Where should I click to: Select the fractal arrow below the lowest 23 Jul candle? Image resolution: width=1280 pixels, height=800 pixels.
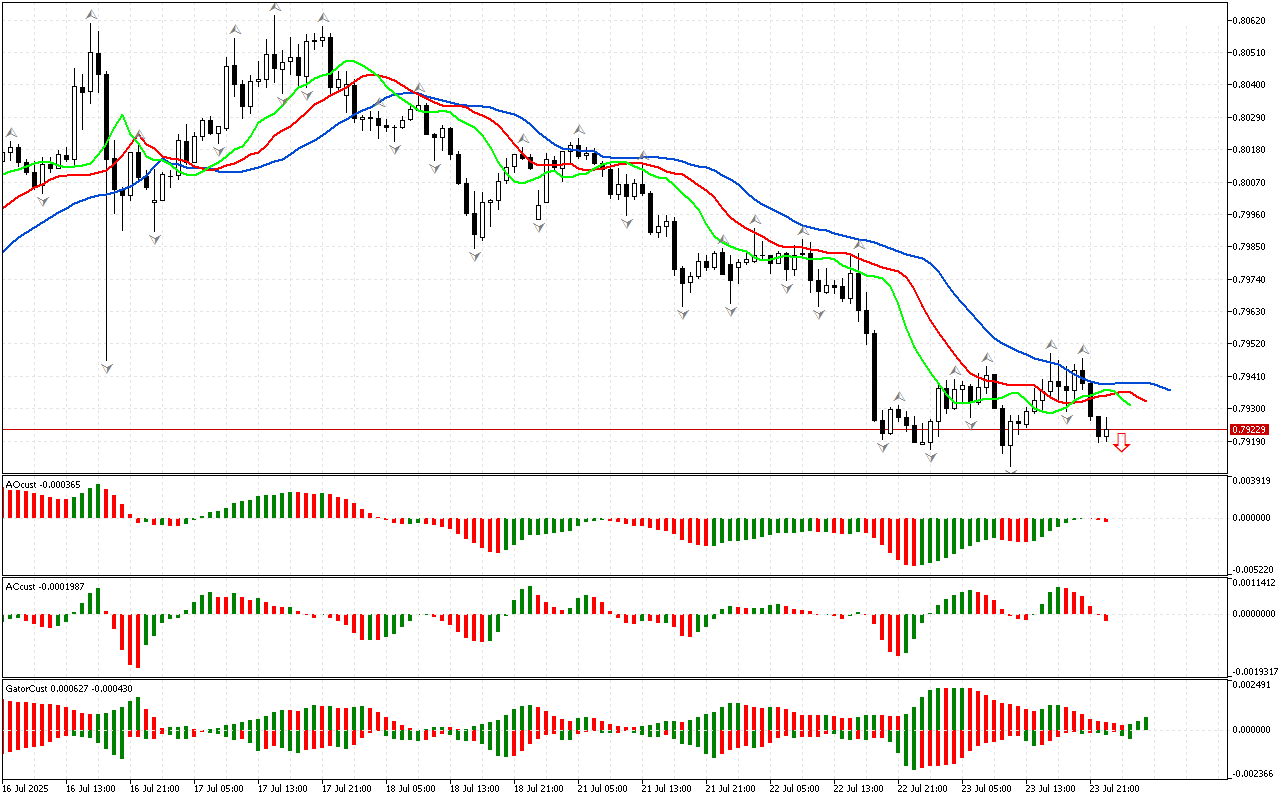coord(1011,472)
